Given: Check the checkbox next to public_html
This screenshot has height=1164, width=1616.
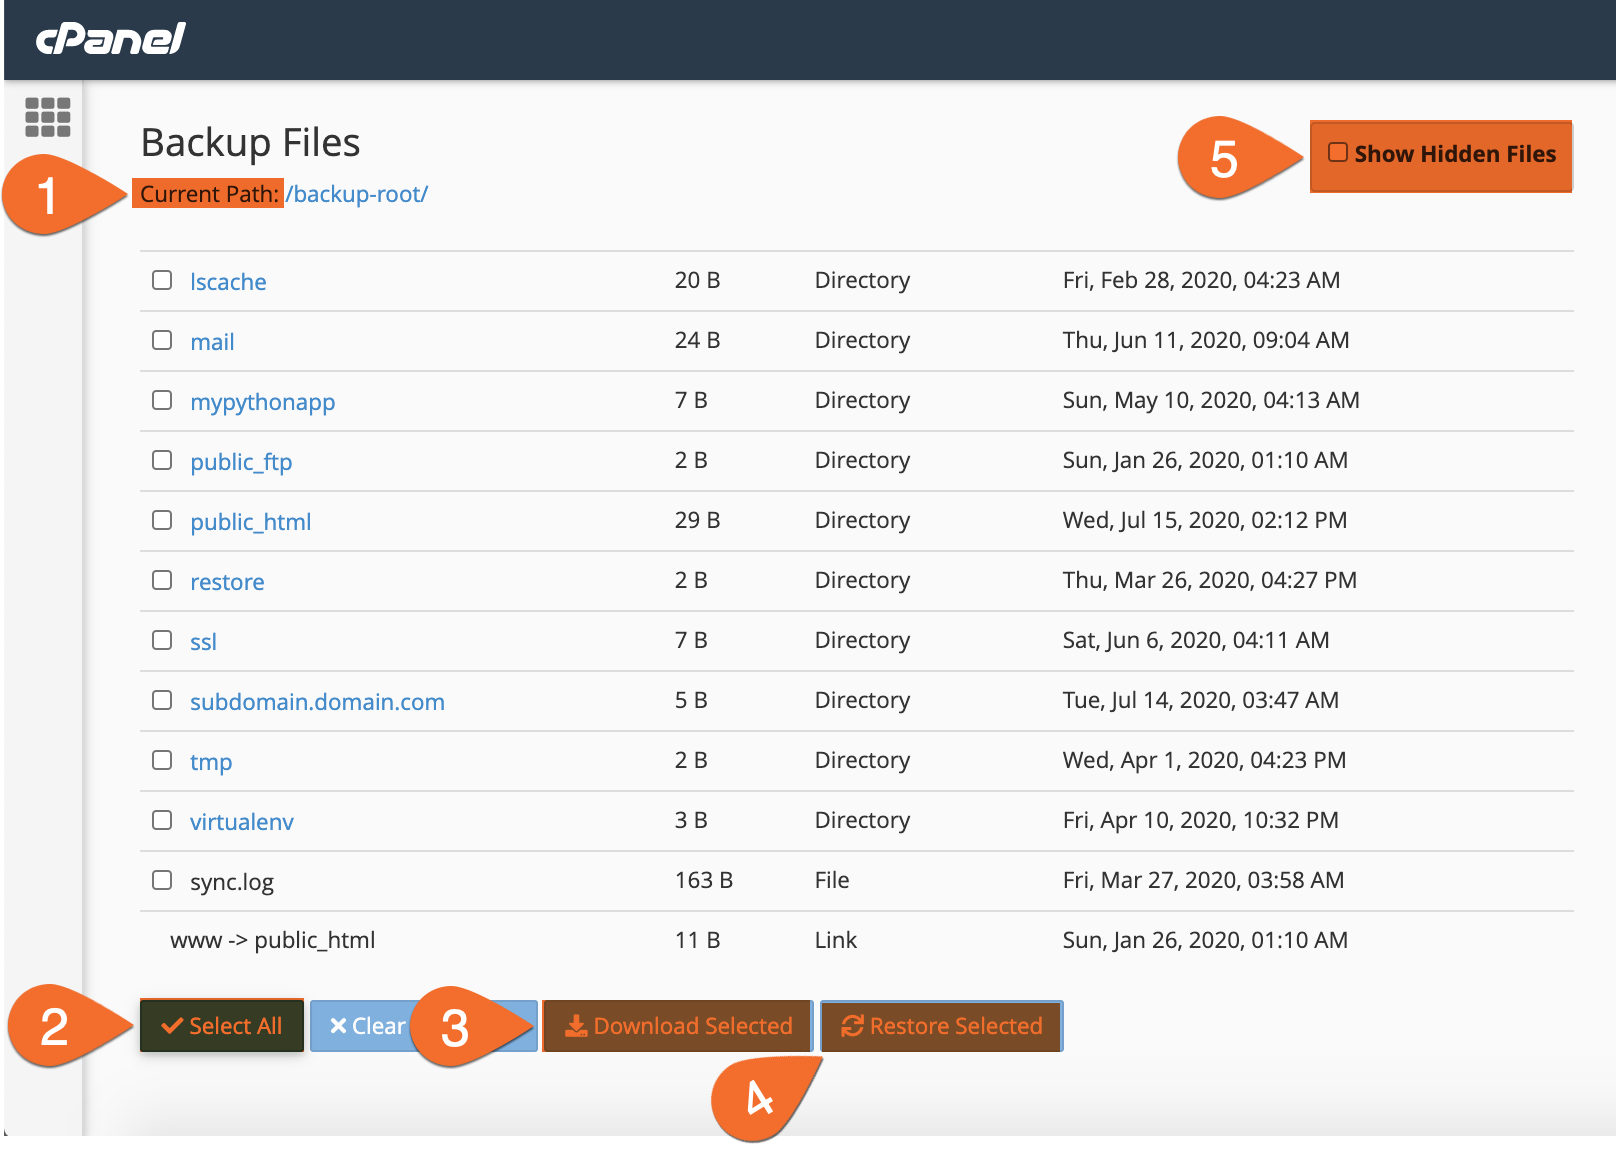Looking at the screenshot, I should pyautogui.click(x=161, y=520).
